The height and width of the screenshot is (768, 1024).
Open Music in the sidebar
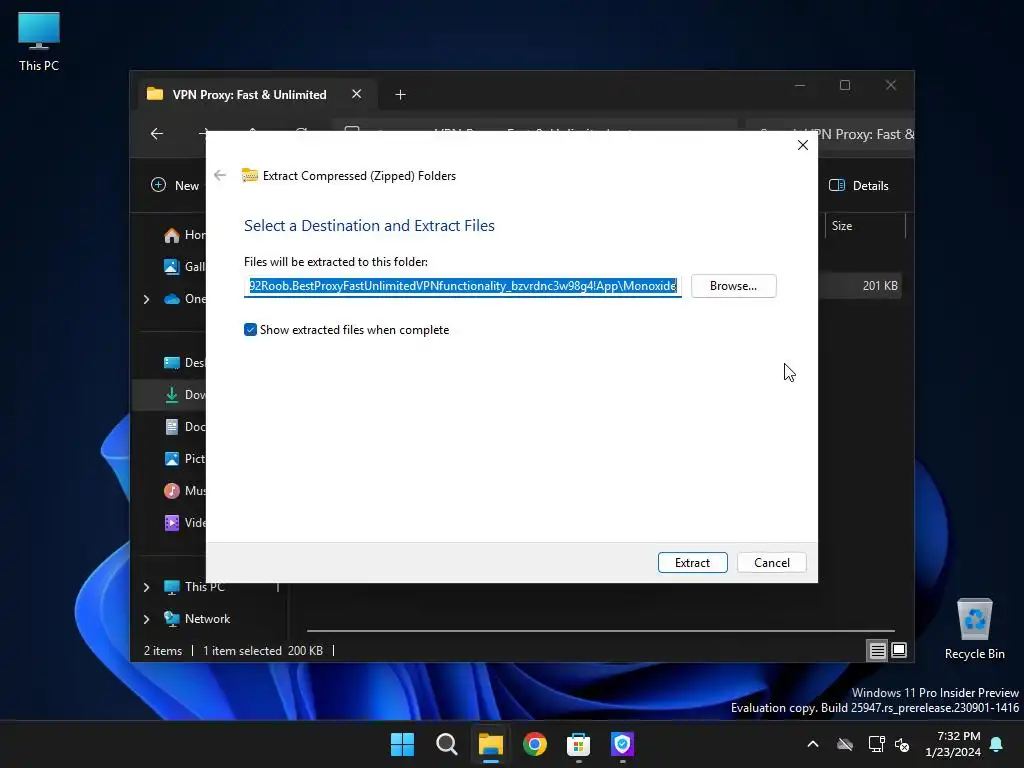coord(184,490)
